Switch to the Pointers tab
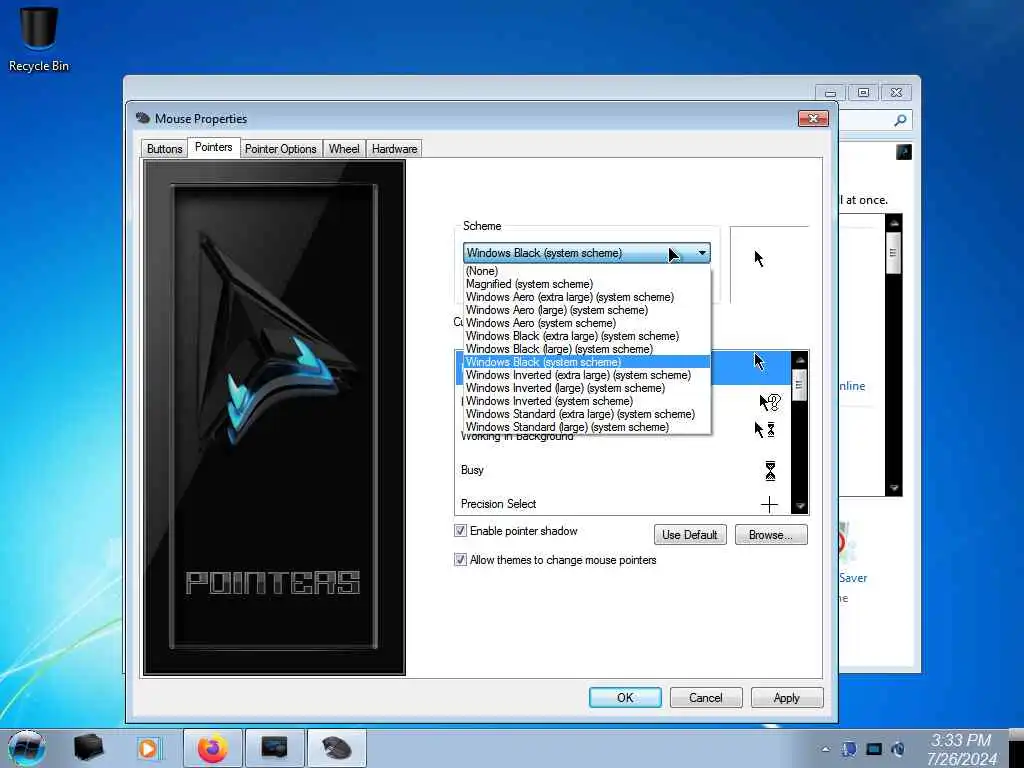 click(214, 147)
